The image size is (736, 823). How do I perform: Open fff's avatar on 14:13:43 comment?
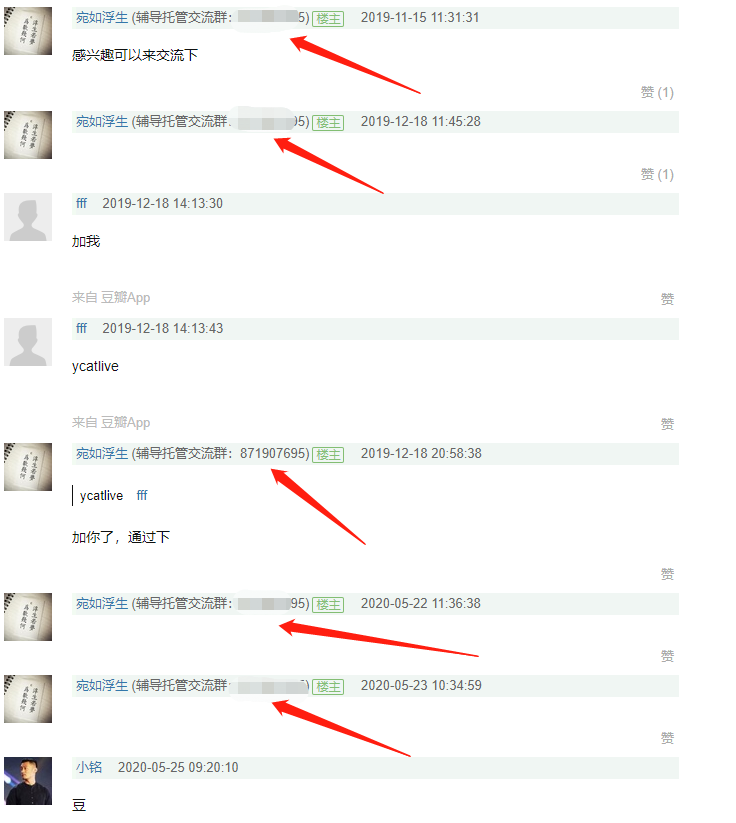pos(28,342)
